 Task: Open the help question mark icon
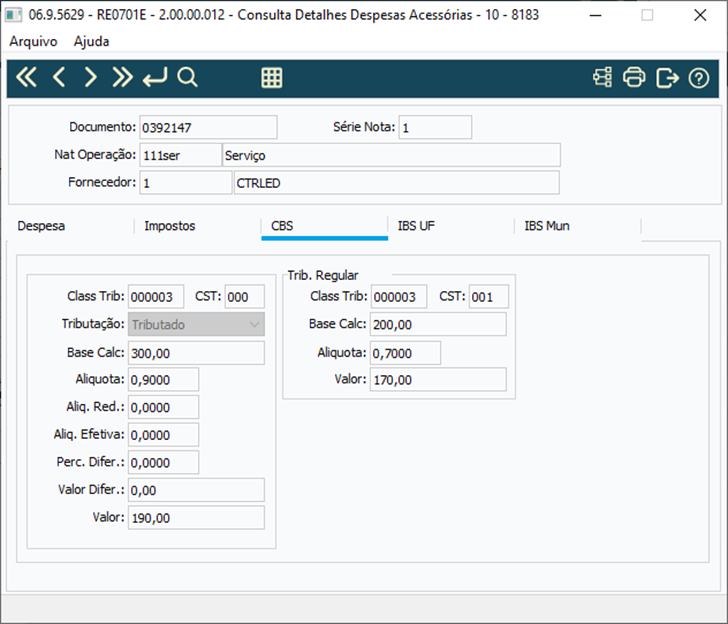[x=699, y=78]
